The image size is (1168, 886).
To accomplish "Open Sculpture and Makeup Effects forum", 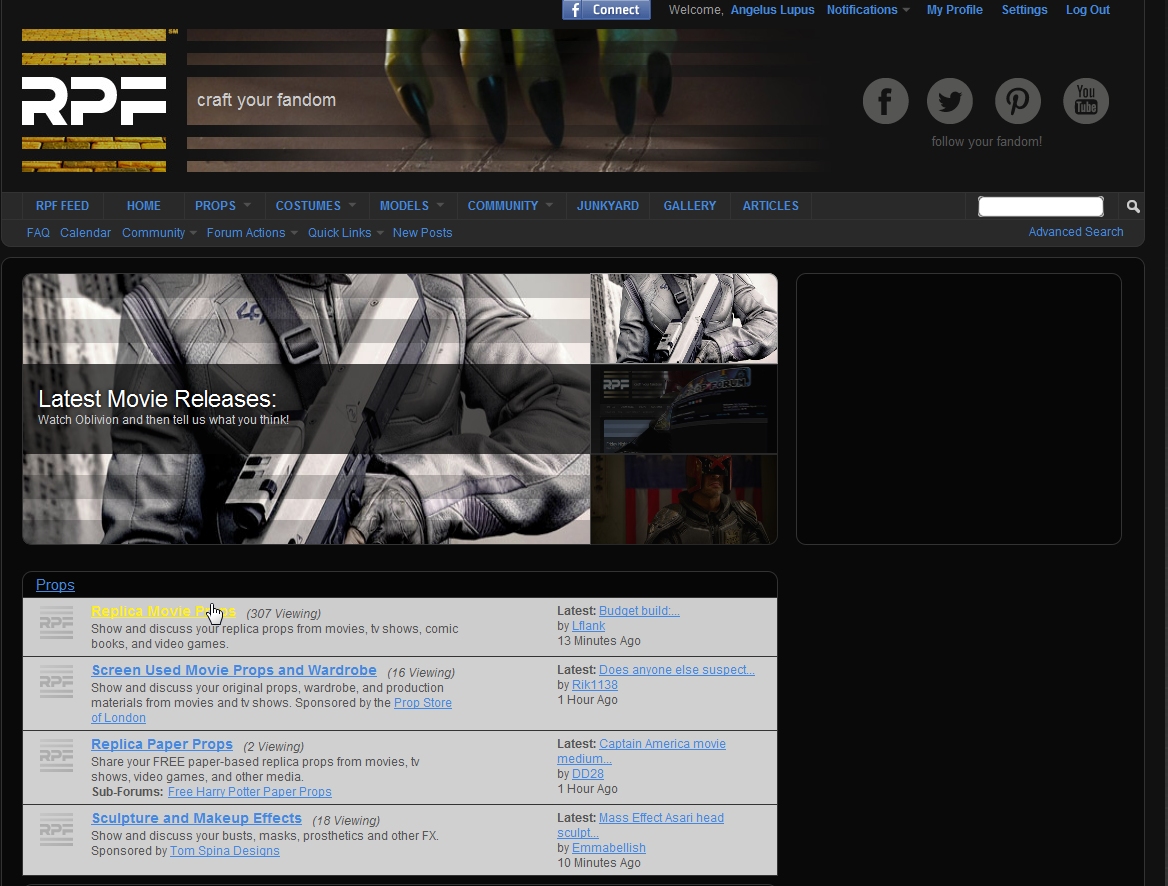I will [197, 817].
